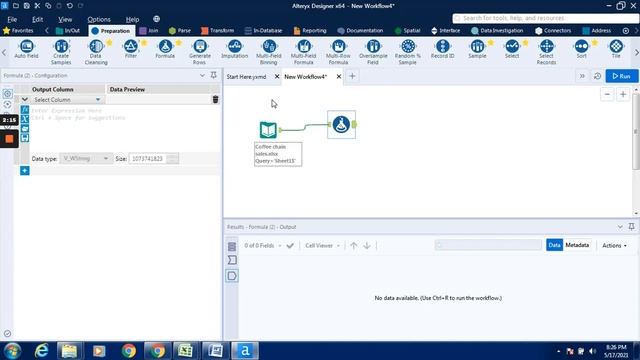Image resolution: width=640 pixels, height=360 pixels.
Task: Select the Select Records tool
Action: click(x=546, y=52)
